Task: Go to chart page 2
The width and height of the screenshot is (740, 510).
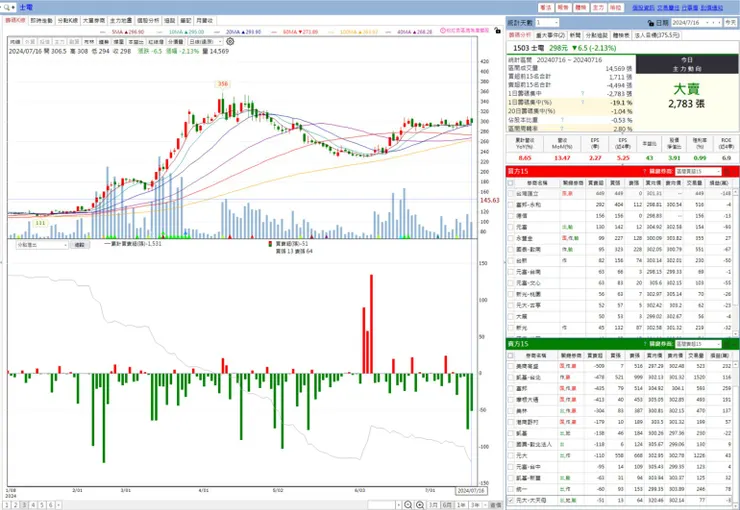Action: (16, 505)
